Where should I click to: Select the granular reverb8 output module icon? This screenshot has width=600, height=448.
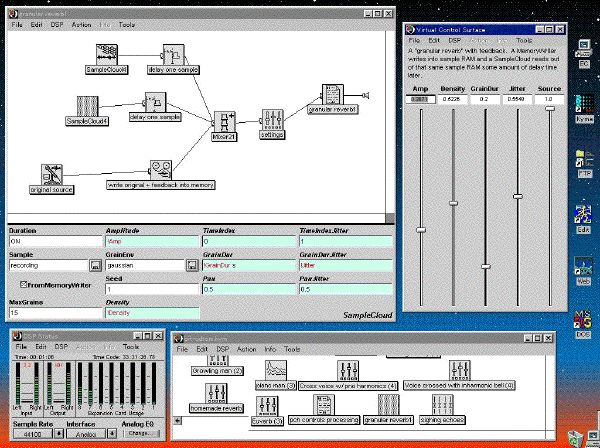click(x=333, y=95)
